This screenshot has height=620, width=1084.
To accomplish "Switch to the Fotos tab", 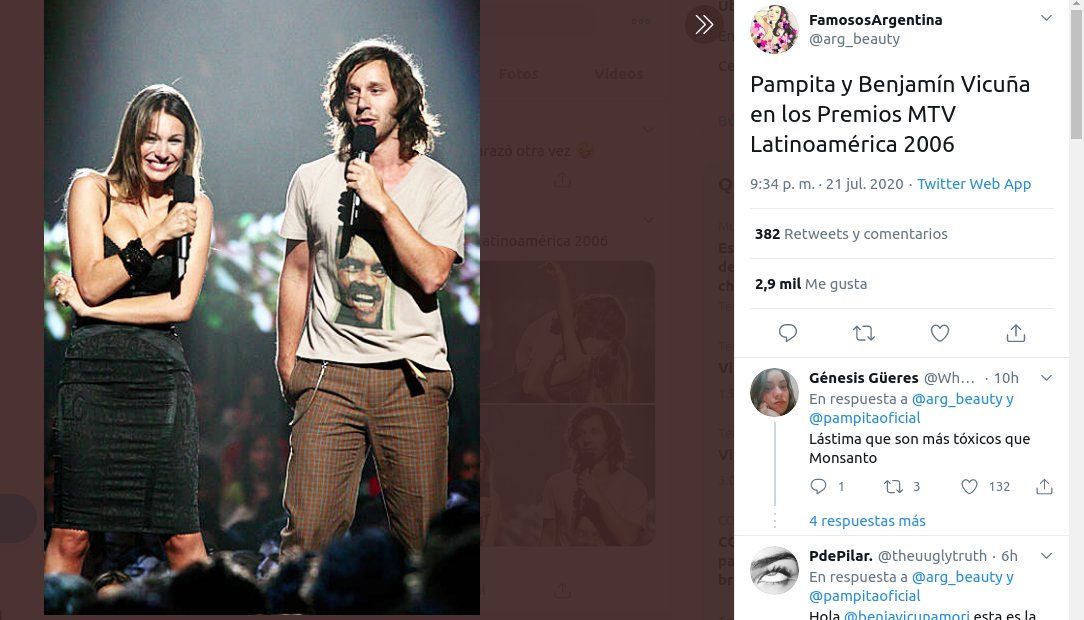I will click(518, 73).
